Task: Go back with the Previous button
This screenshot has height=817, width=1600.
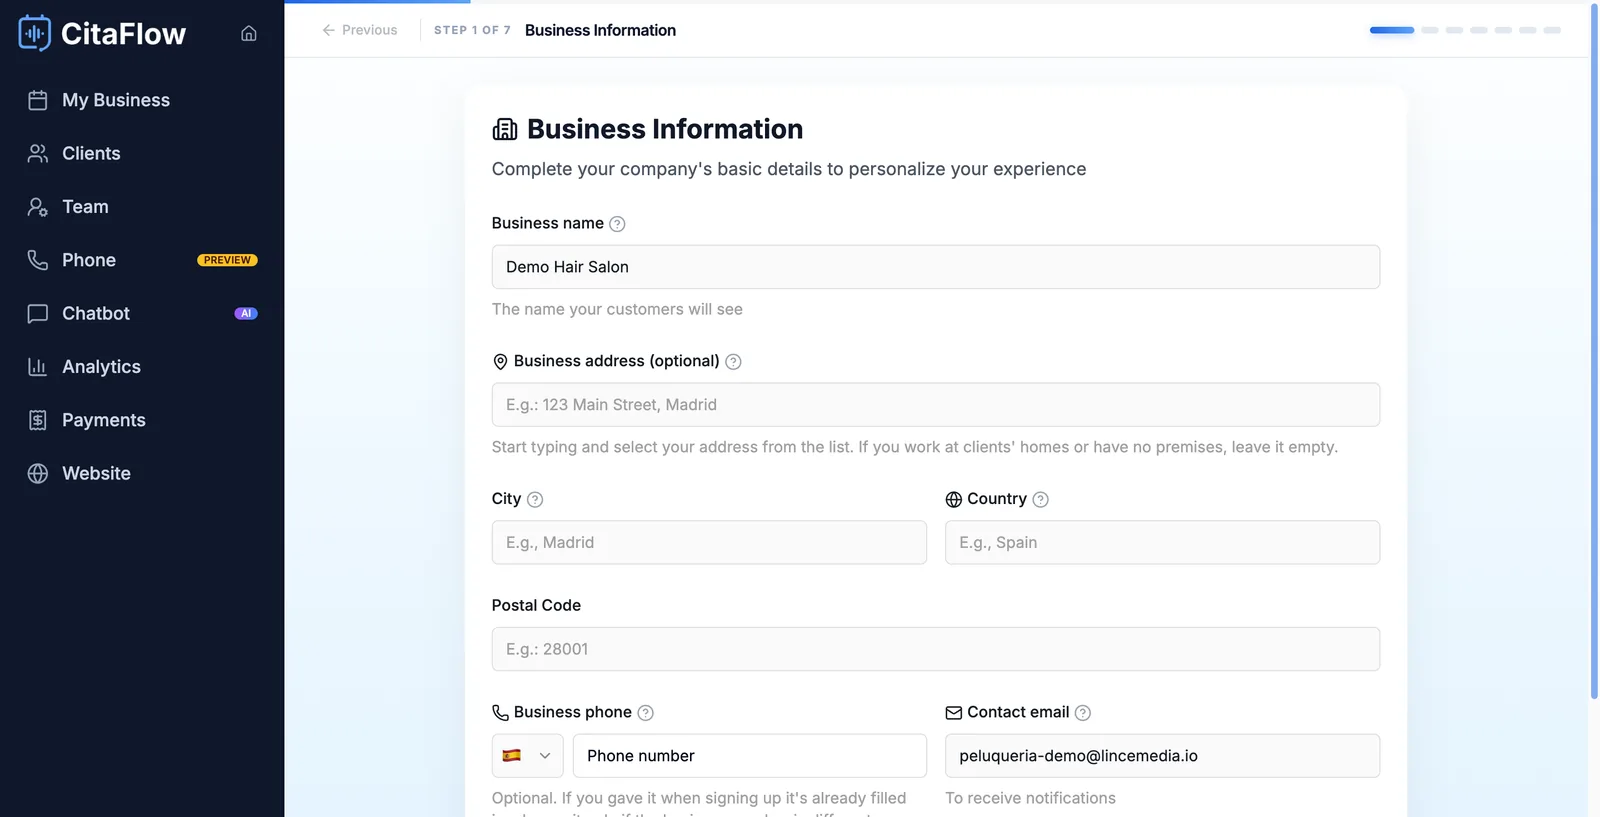Action: point(359,30)
